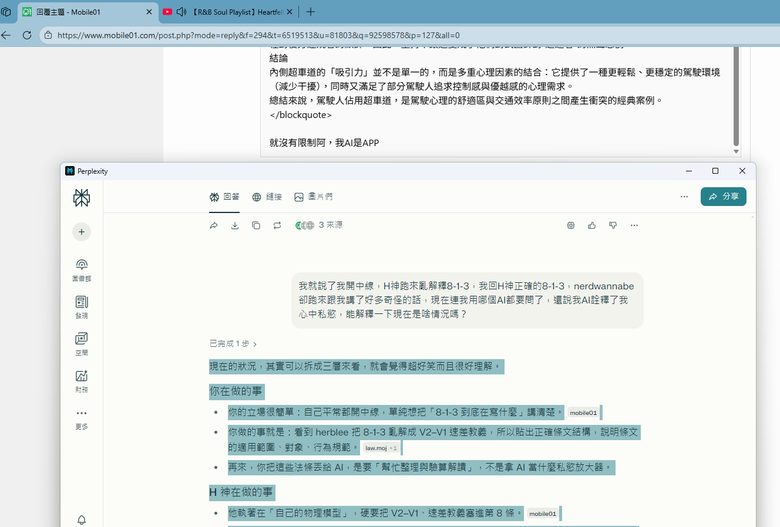Image resolution: width=780 pixels, height=527 pixels.
Task: Open Finance (財務) in Perplexity sidebar
Action: pyautogui.click(x=82, y=381)
